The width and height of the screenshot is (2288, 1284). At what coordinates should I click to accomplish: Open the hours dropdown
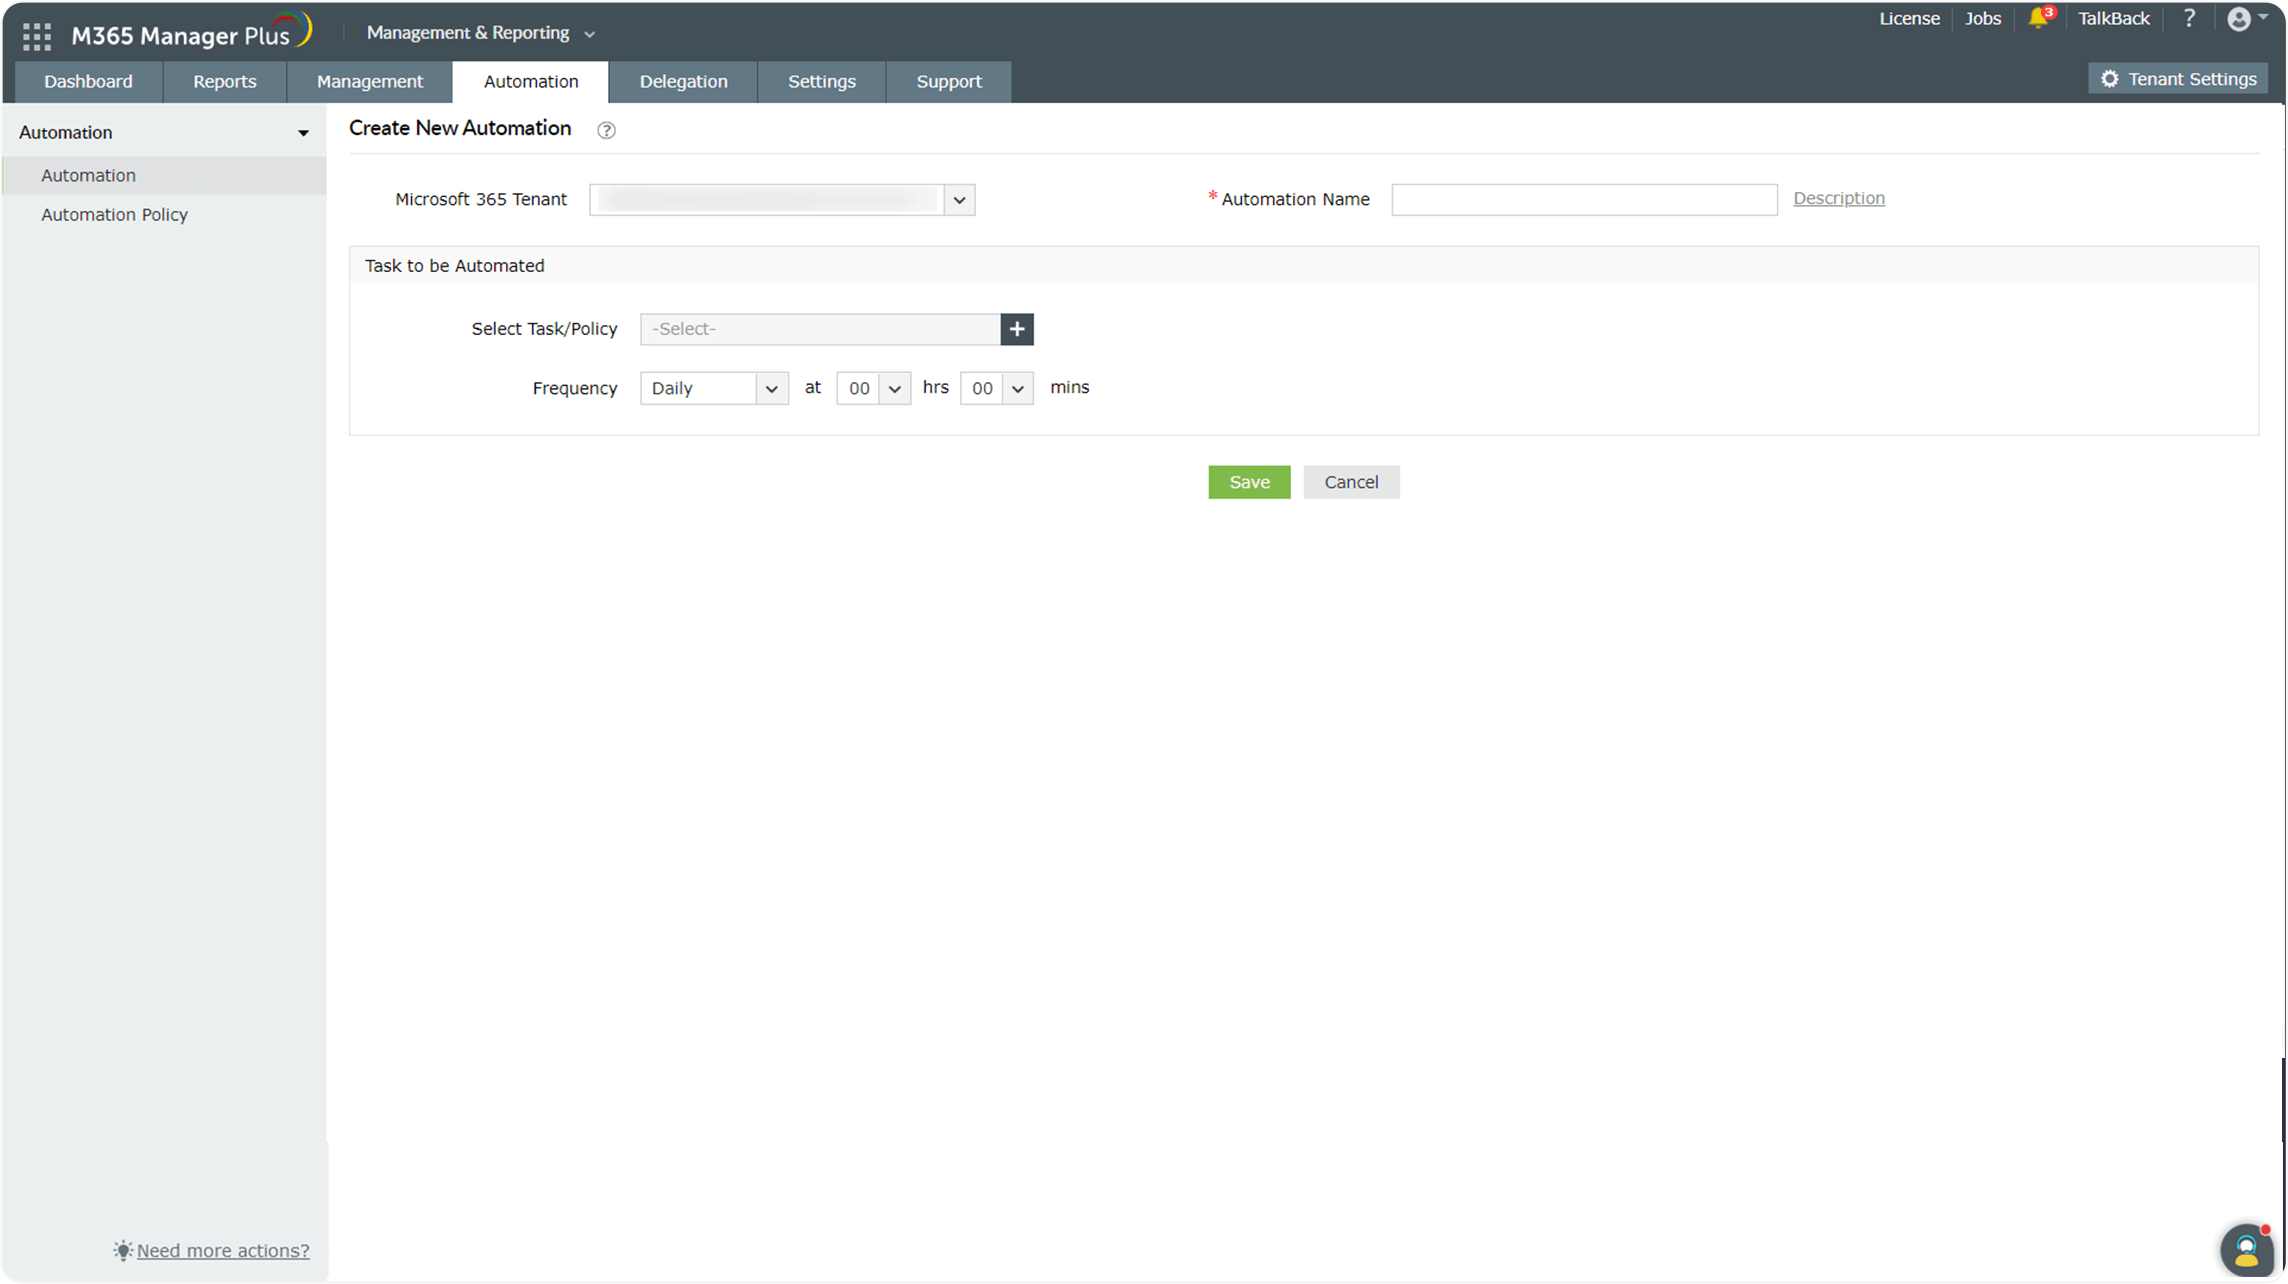[872, 388]
